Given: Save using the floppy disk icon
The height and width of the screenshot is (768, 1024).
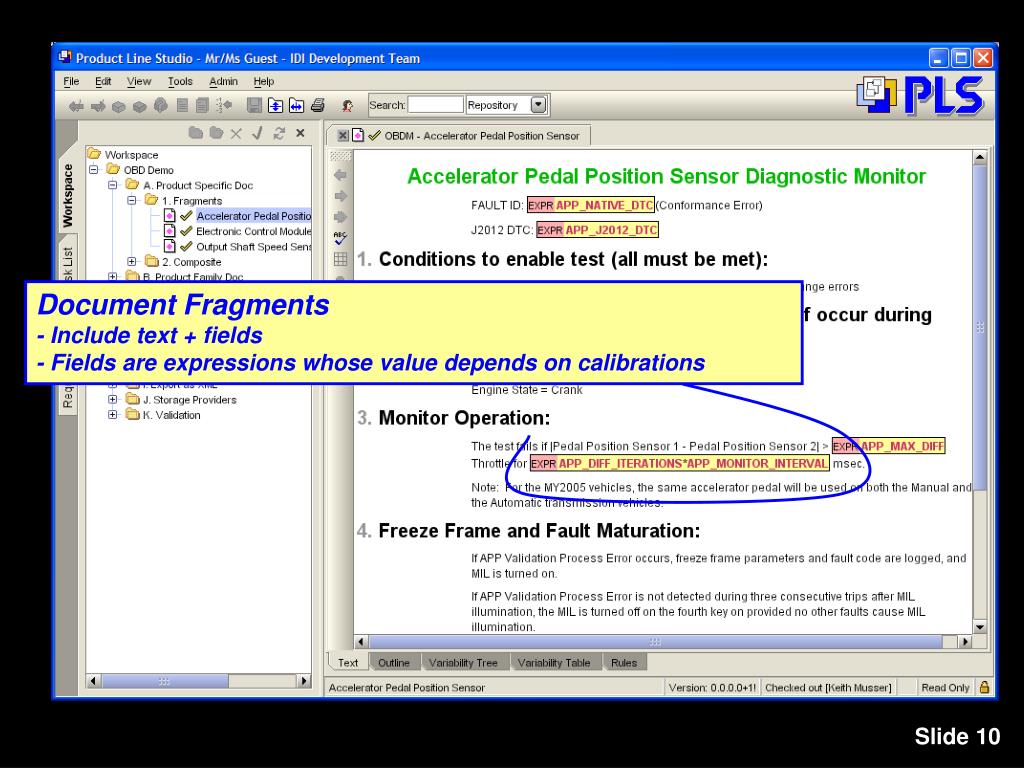Looking at the screenshot, I should pyautogui.click(x=255, y=105).
